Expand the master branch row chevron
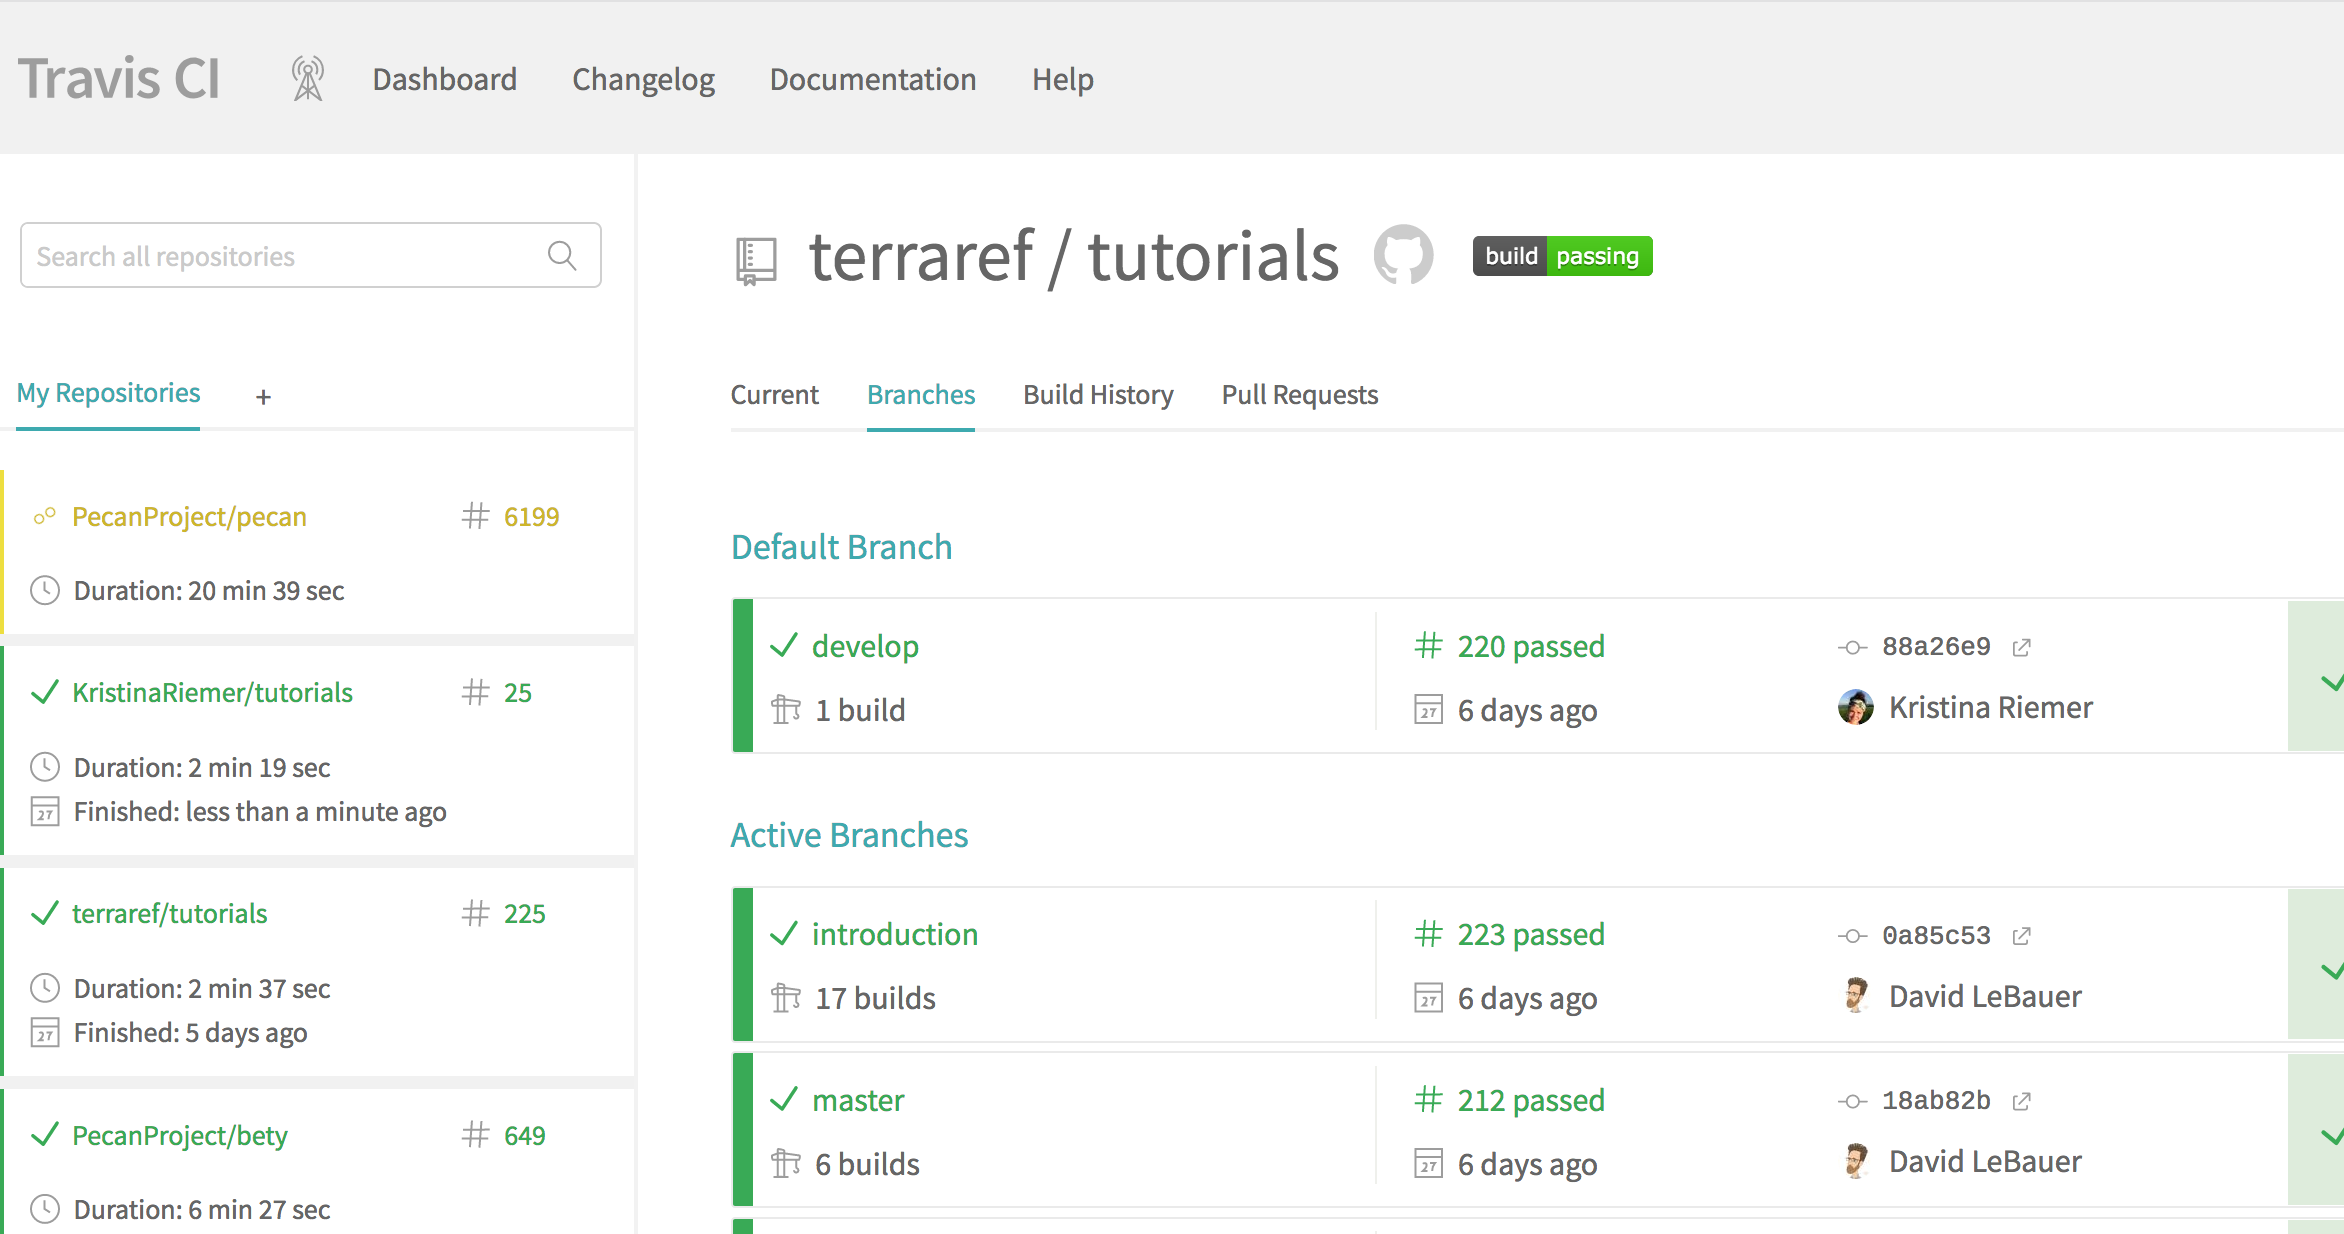Image resolution: width=2344 pixels, height=1234 pixels. pyautogui.click(x=2330, y=1135)
